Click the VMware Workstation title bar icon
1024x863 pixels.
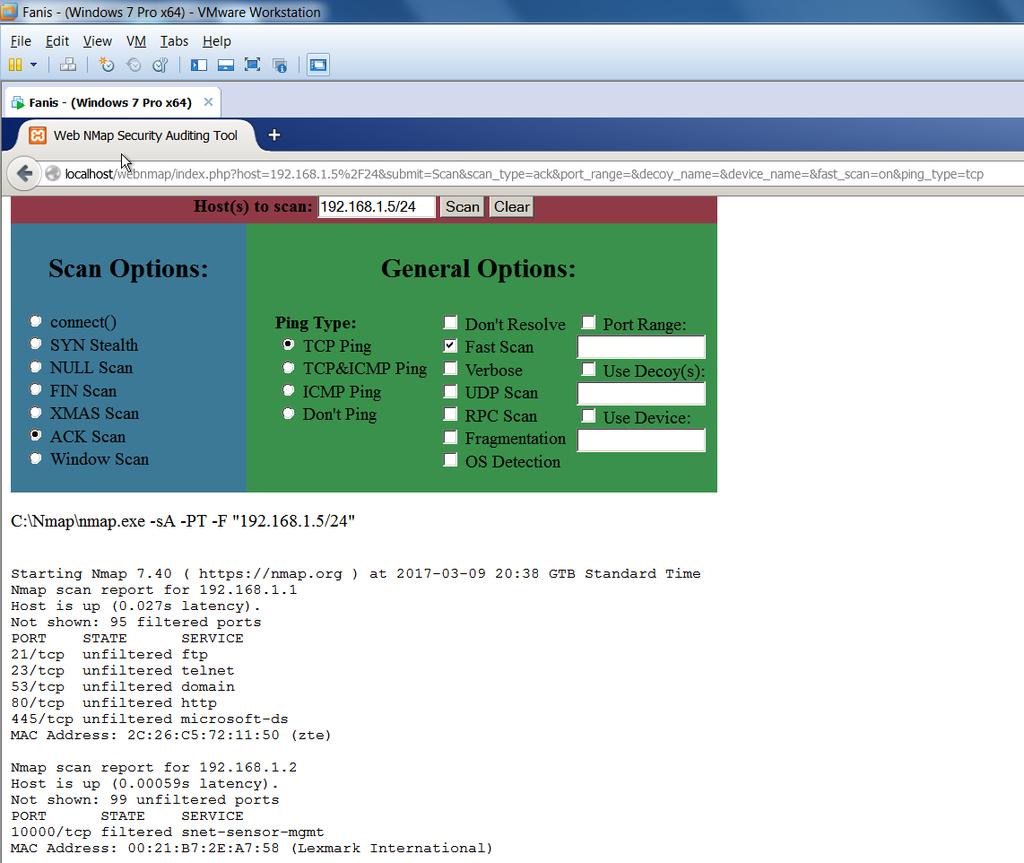(x=9, y=11)
